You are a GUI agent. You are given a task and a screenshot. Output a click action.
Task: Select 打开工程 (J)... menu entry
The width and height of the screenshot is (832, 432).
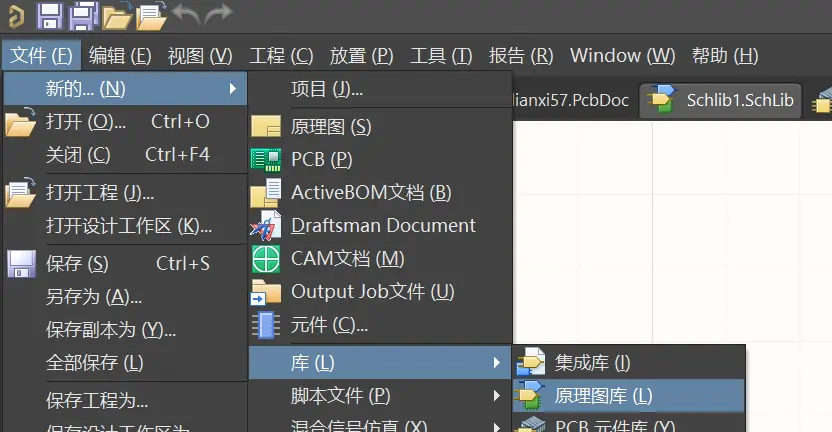(x=125, y=193)
